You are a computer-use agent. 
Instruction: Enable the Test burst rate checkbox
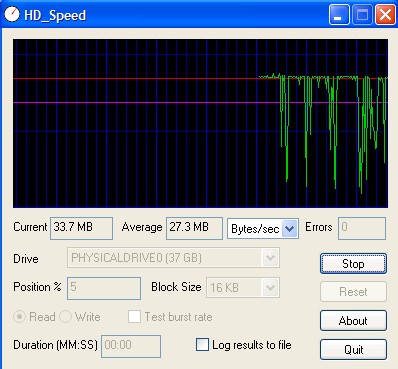click(134, 317)
